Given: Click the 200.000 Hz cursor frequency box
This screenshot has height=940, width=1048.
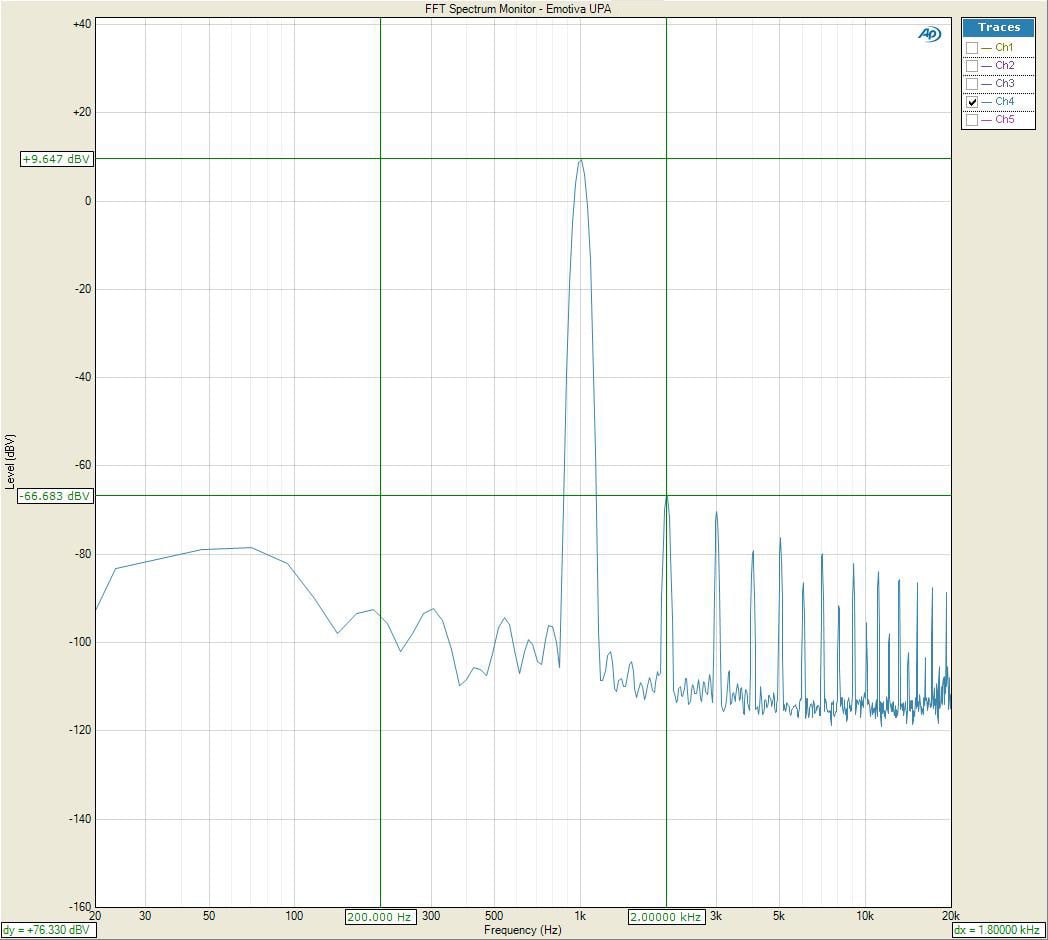Looking at the screenshot, I should 380,917.
